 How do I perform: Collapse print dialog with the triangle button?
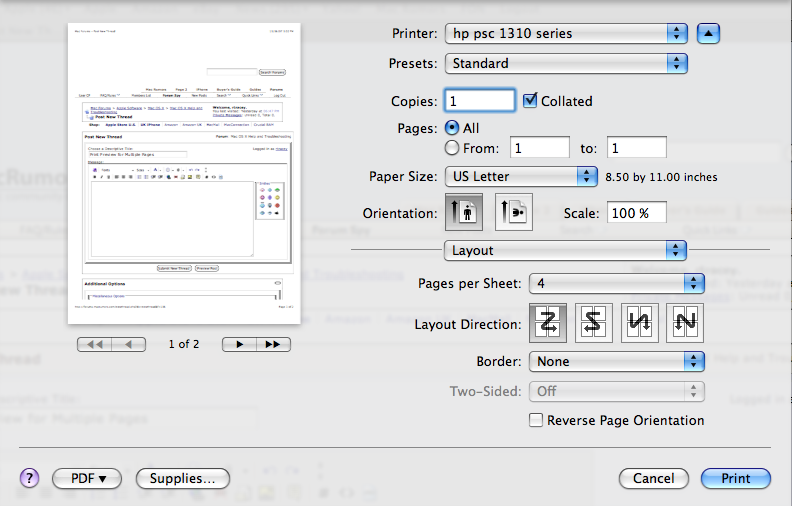tap(708, 34)
